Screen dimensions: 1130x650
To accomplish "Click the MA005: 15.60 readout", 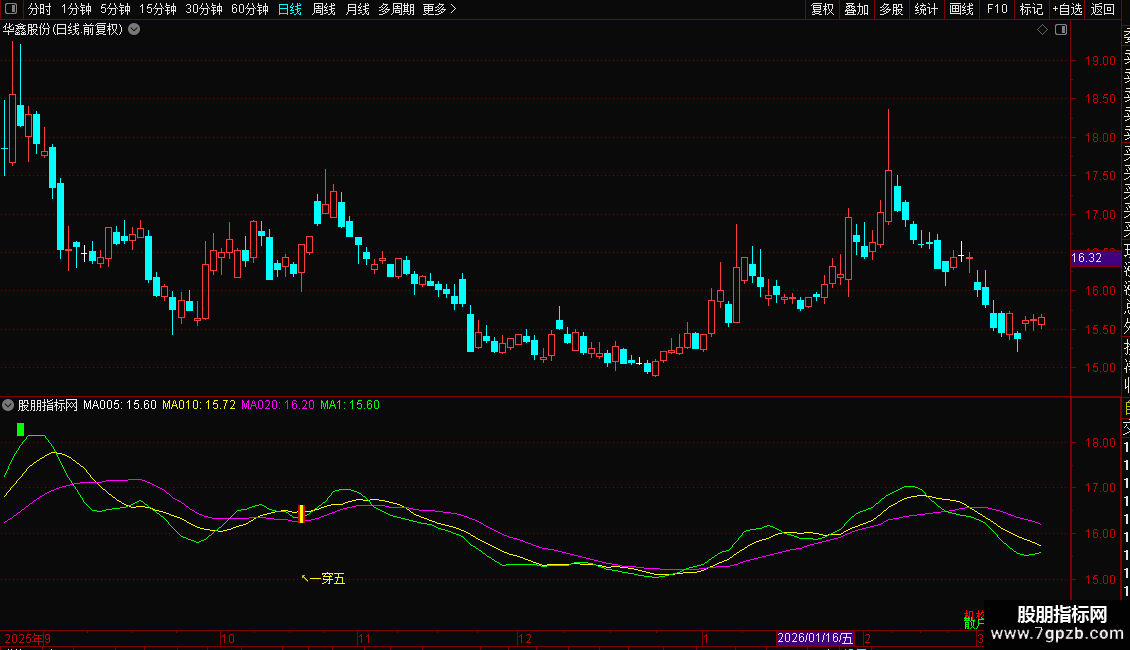I will [x=120, y=405].
